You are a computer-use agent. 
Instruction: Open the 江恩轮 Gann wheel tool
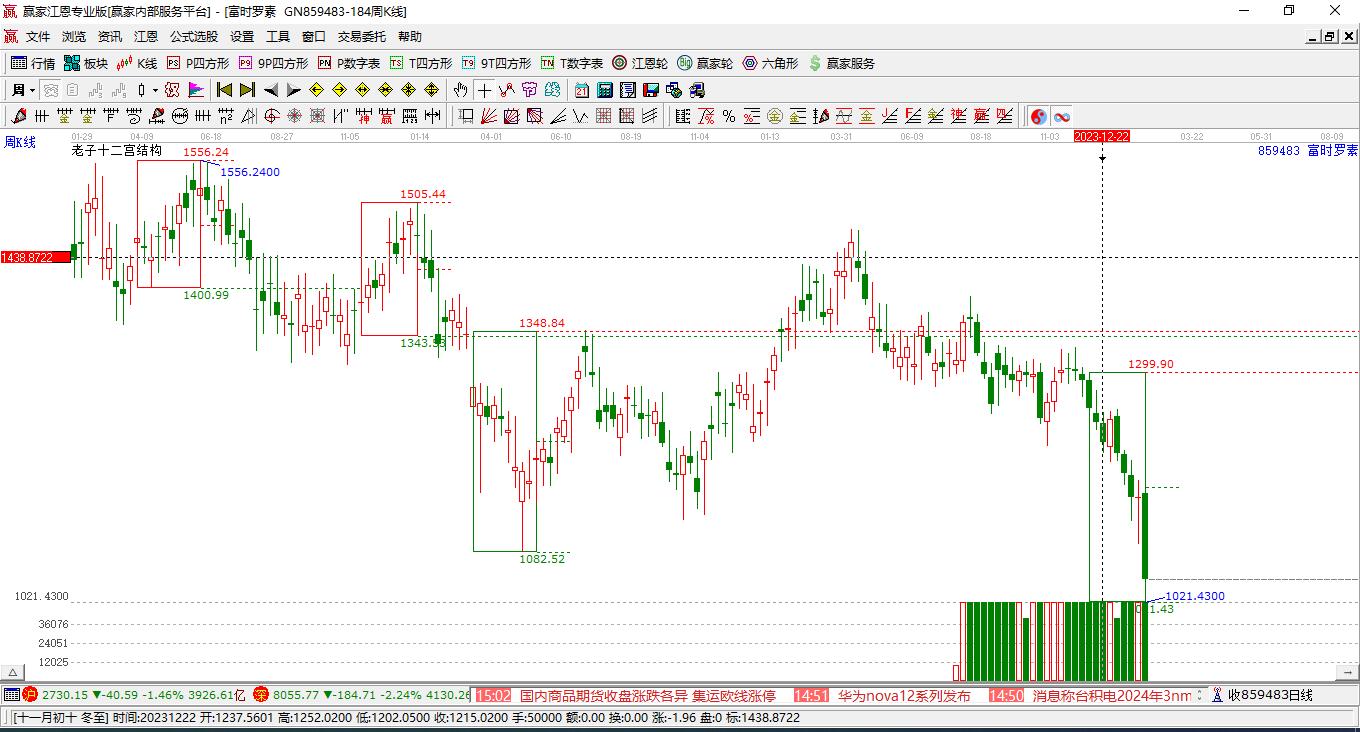pos(640,63)
